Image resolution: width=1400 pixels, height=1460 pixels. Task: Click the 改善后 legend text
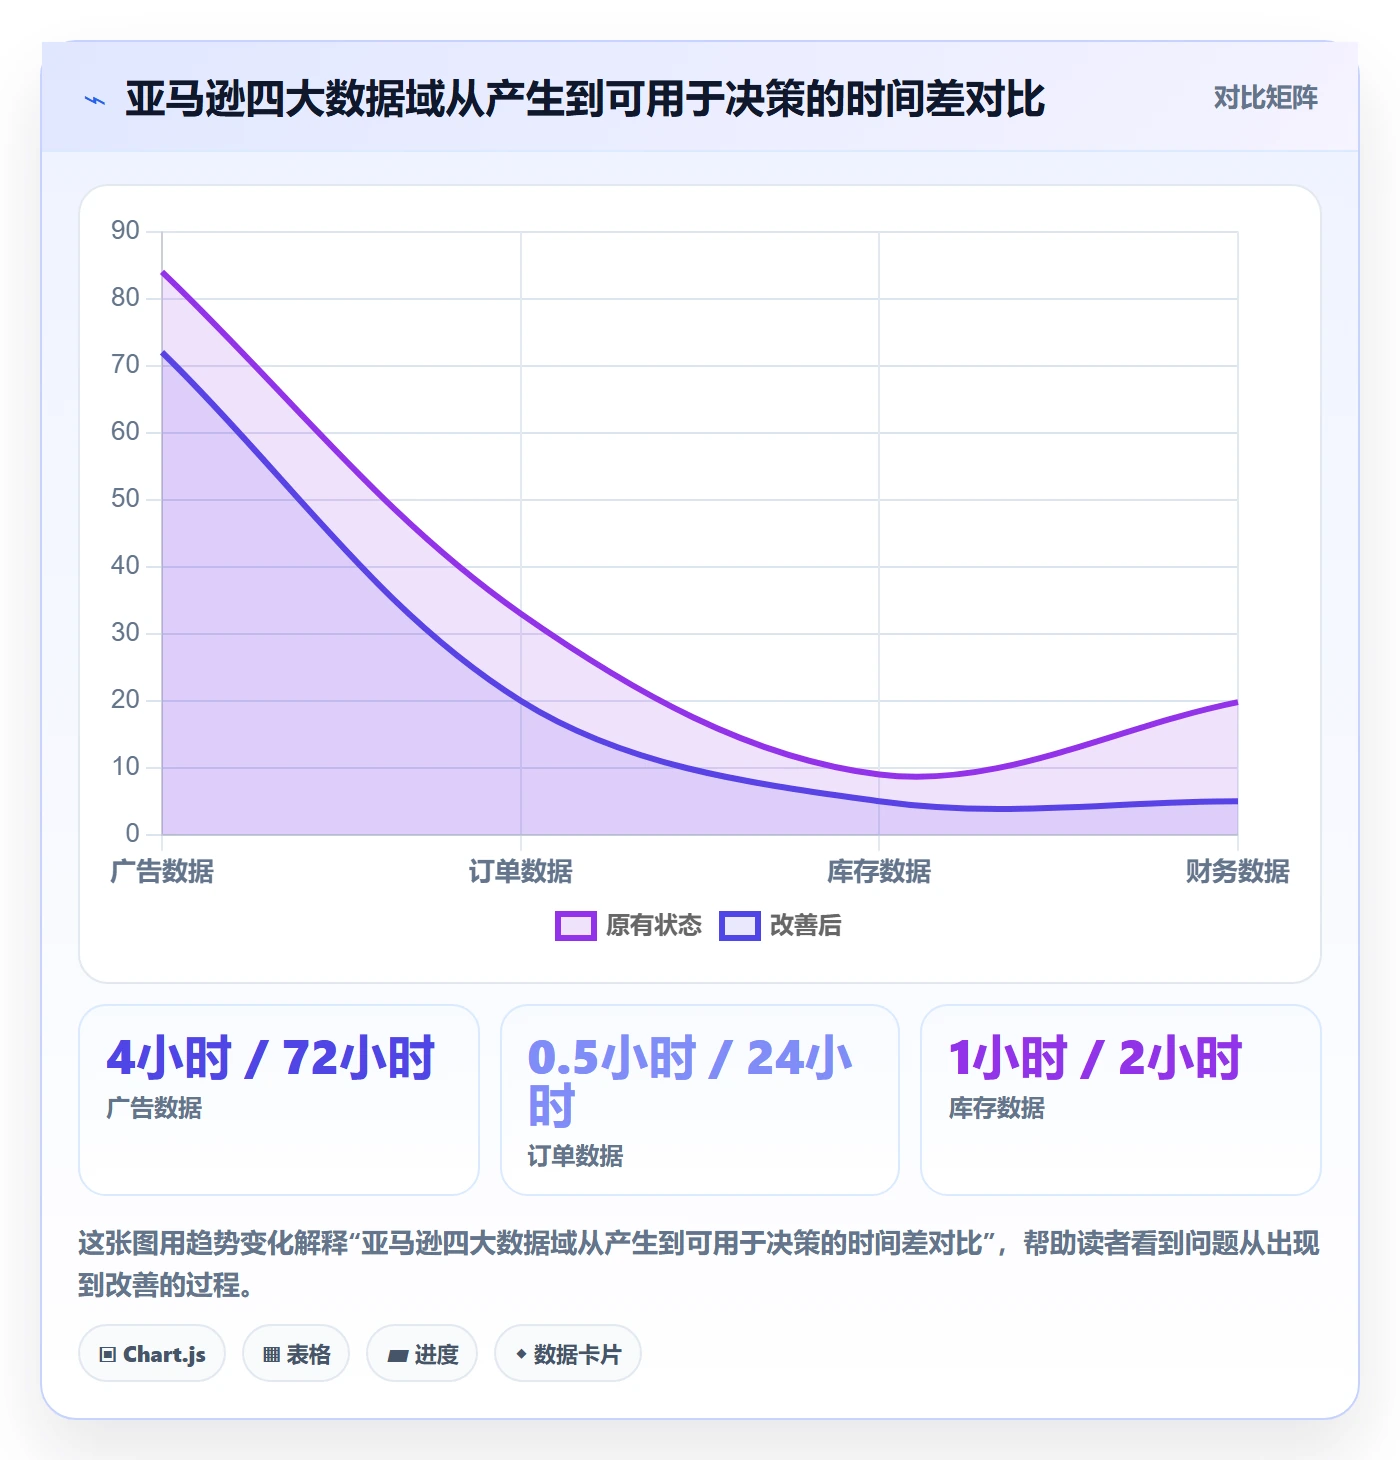[806, 926]
